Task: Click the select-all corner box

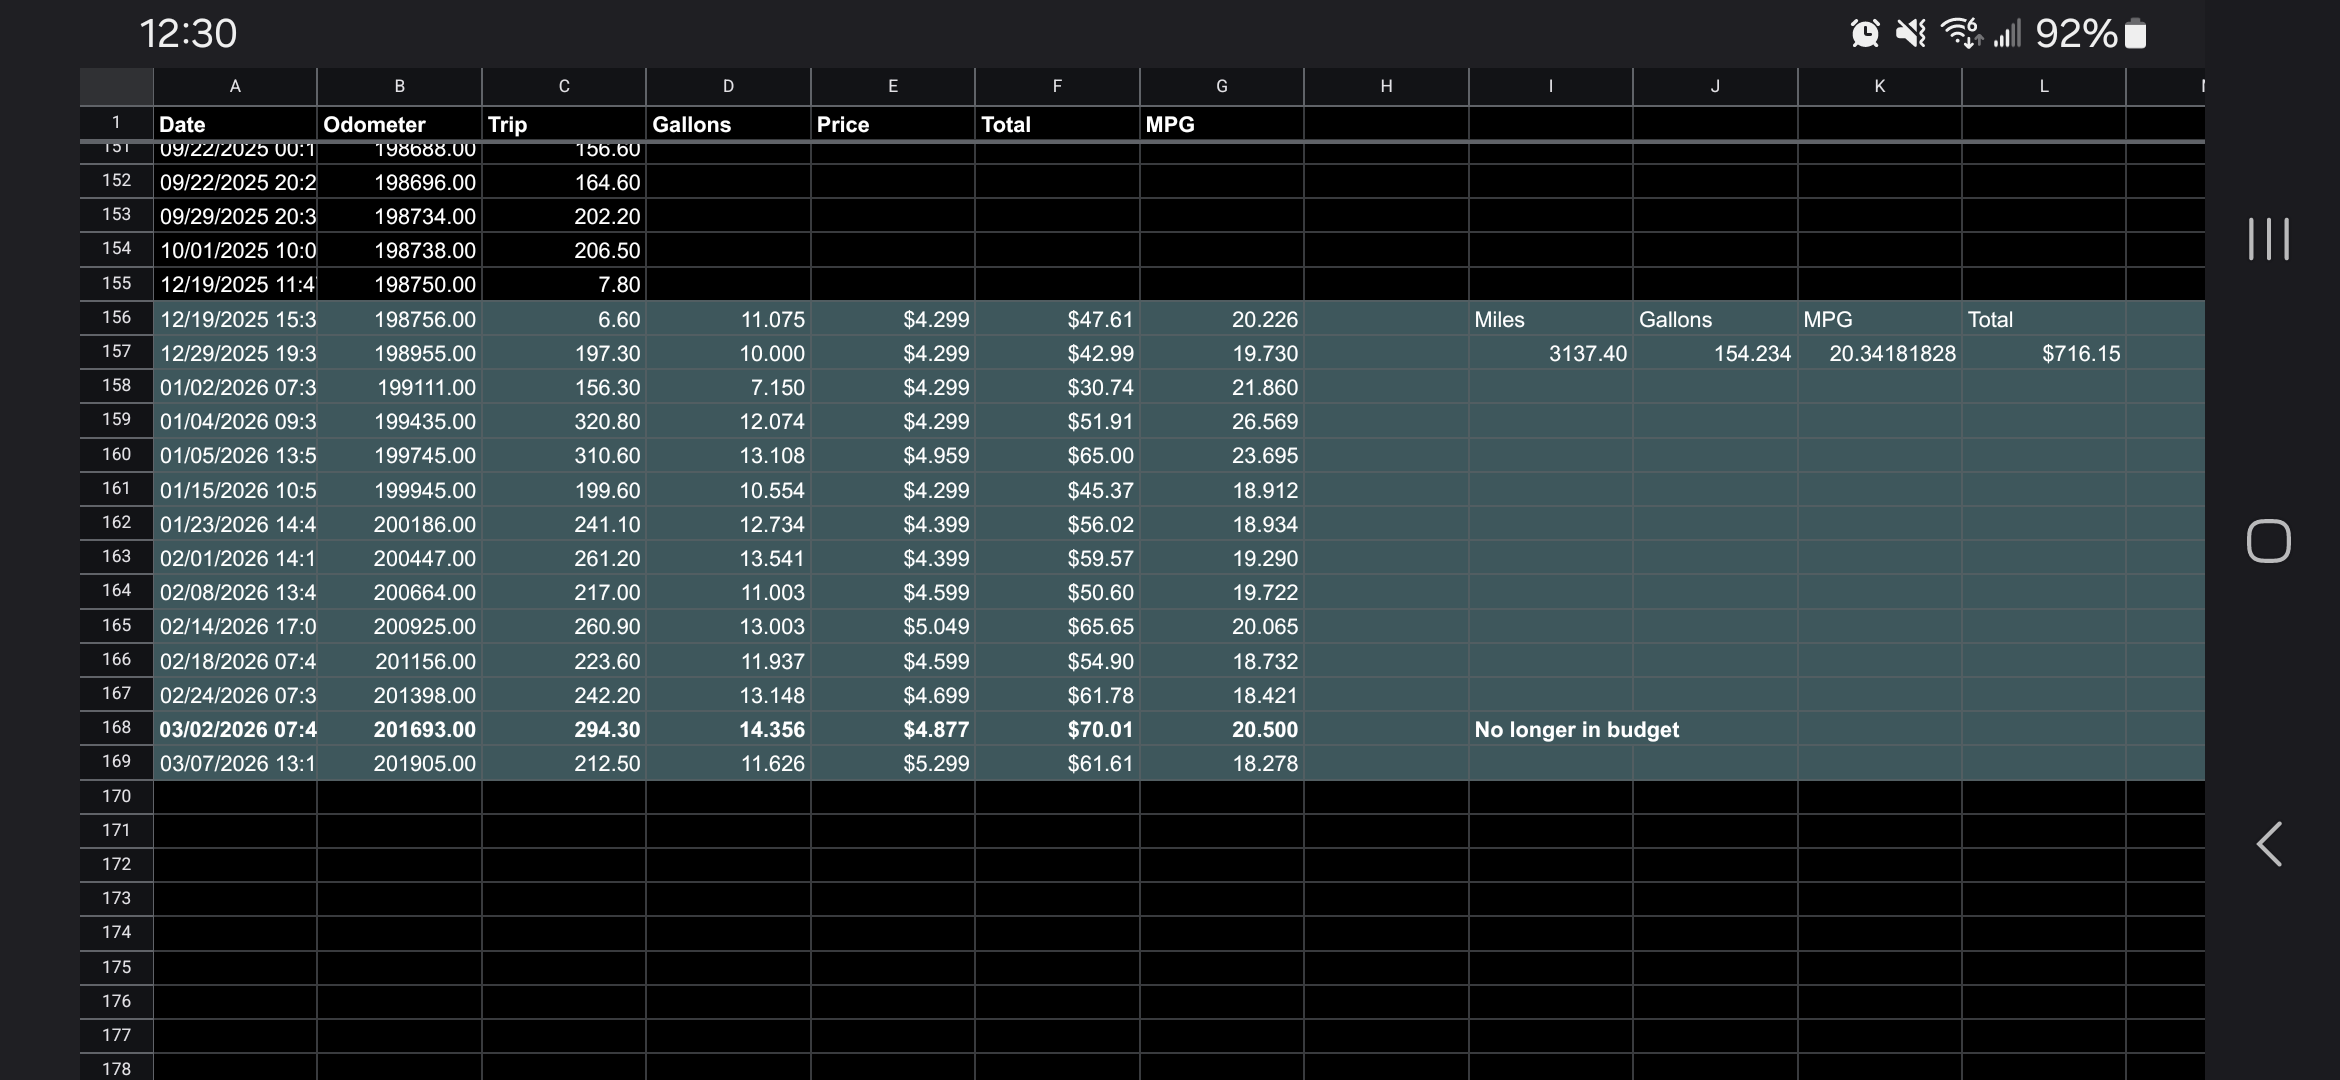Action: (116, 87)
